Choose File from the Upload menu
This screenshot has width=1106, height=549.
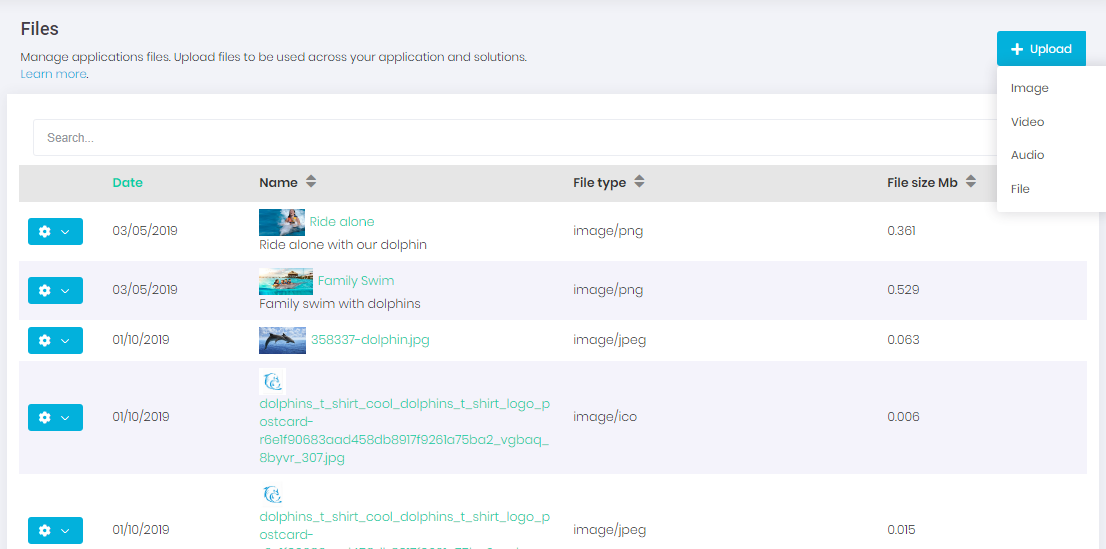[x=1020, y=189]
